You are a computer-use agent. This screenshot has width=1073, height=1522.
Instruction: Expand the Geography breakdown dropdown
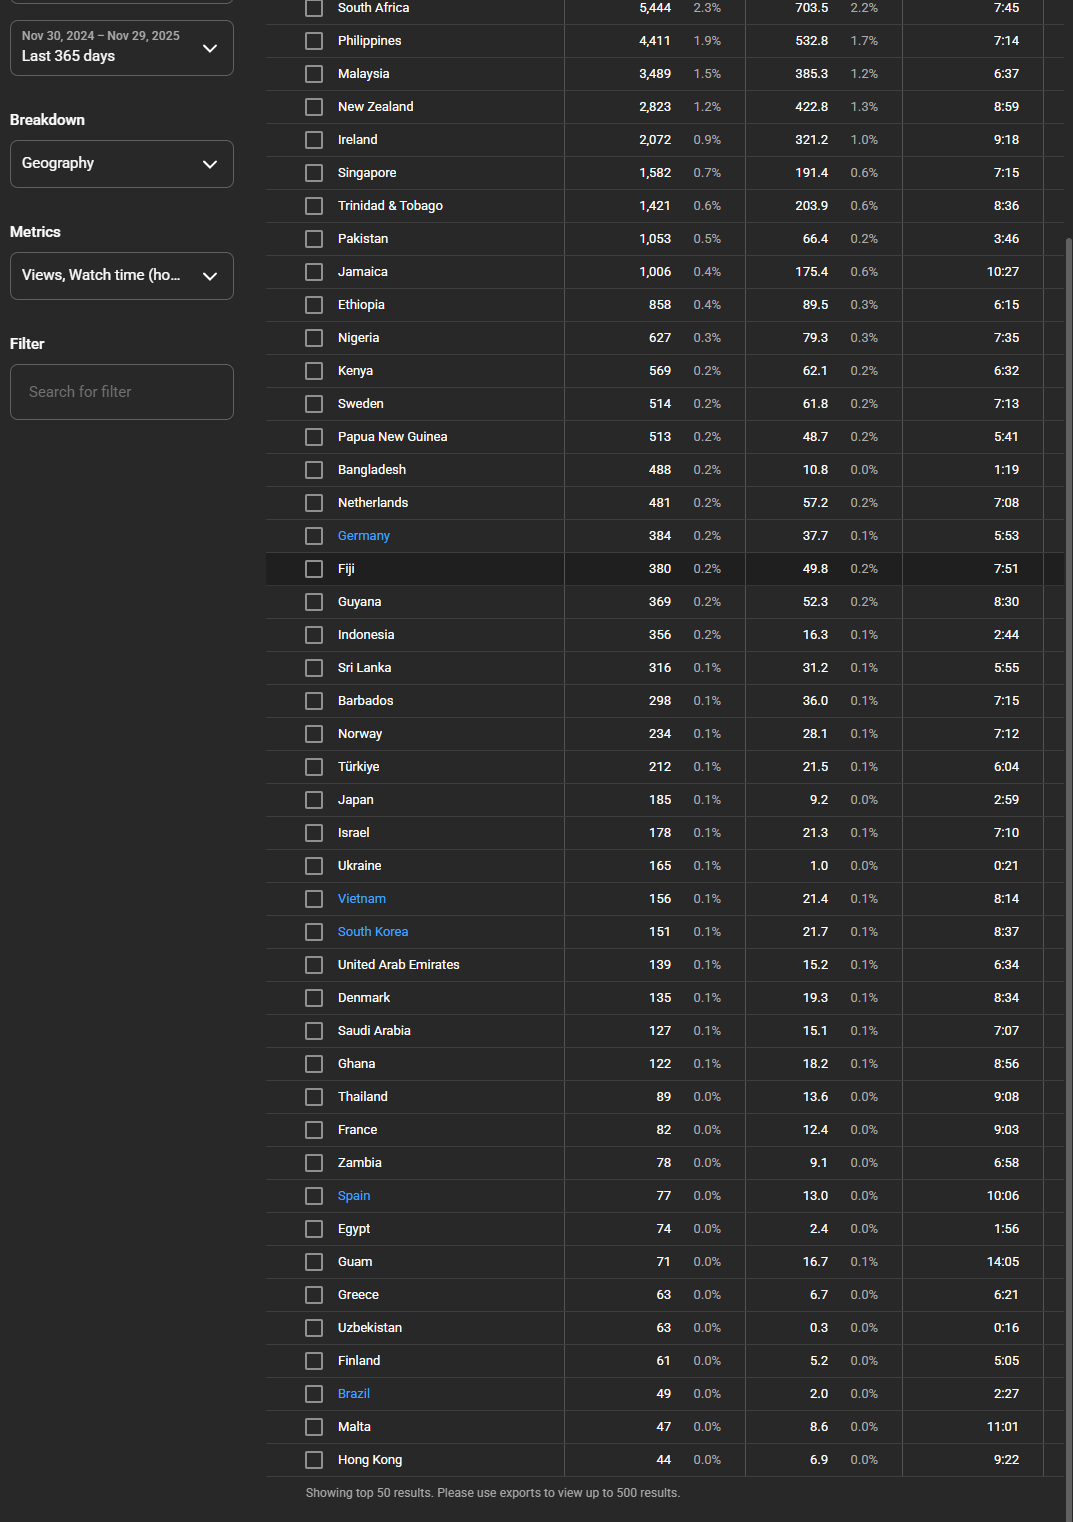tap(121, 164)
